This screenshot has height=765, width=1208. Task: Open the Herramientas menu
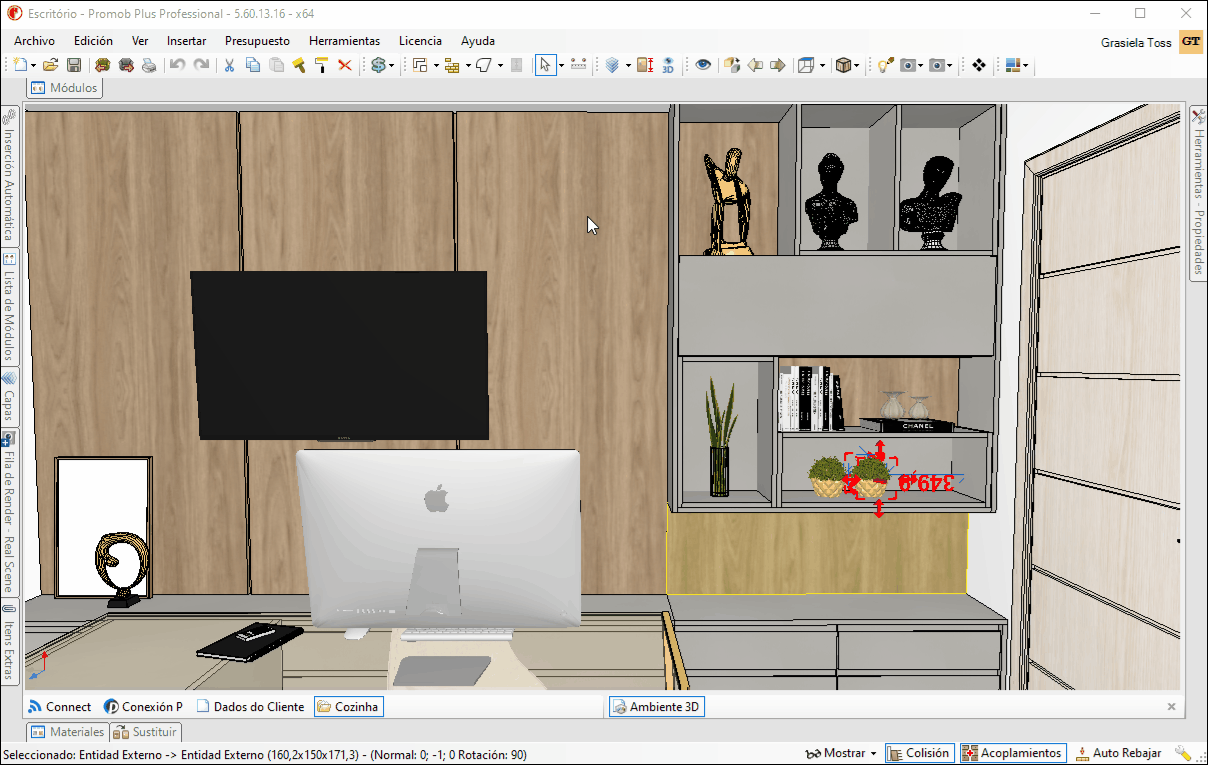click(x=344, y=41)
